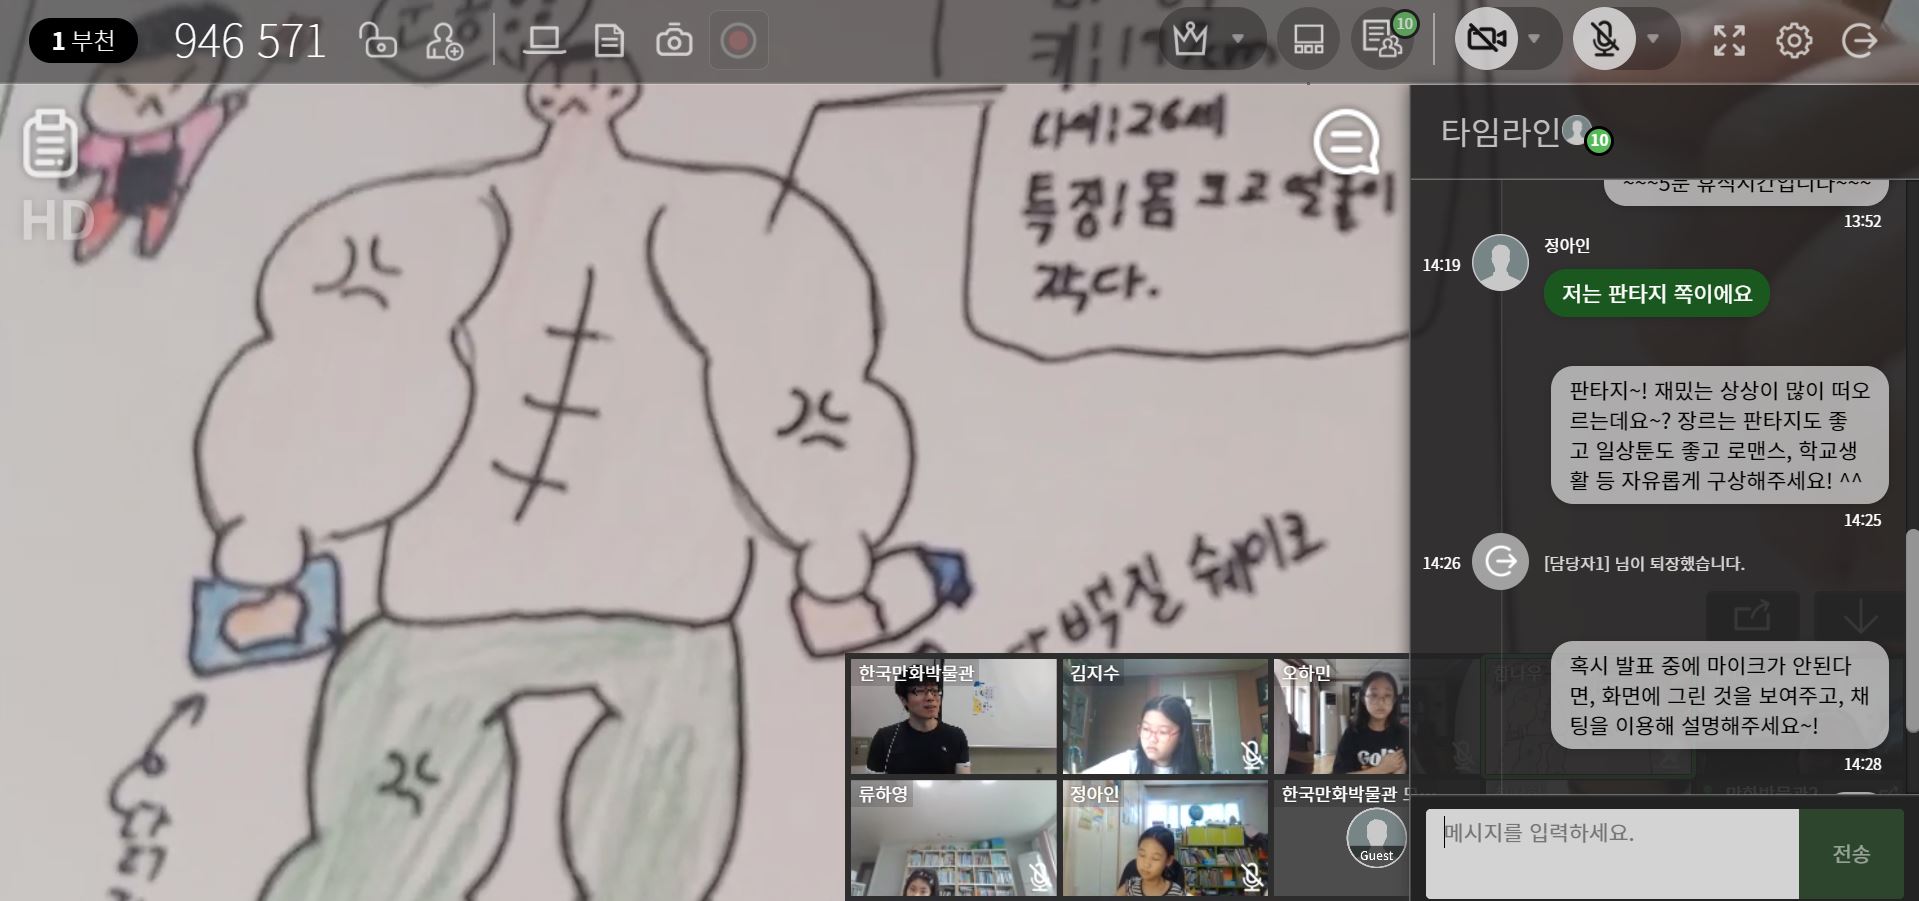Click the '저는 판타지 쪽이에요' chat message
1919x901 pixels.
coord(1656,294)
